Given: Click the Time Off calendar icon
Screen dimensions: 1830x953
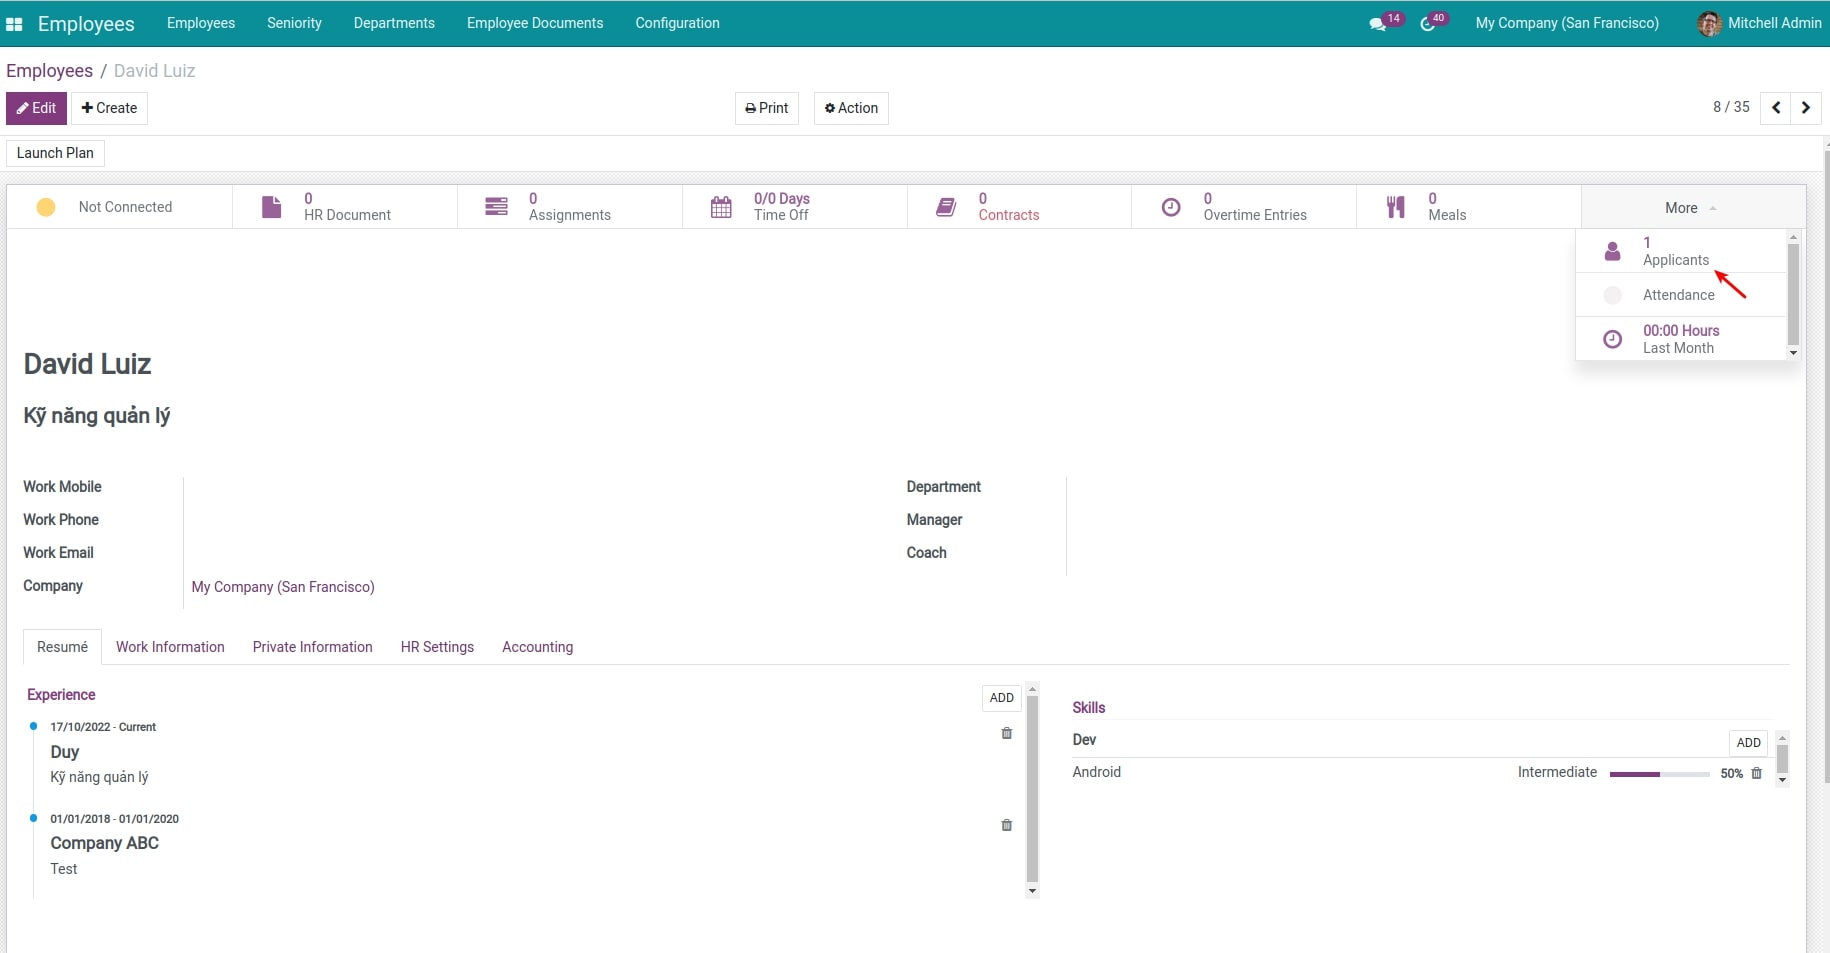Looking at the screenshot, I should (x=722, y=206).
